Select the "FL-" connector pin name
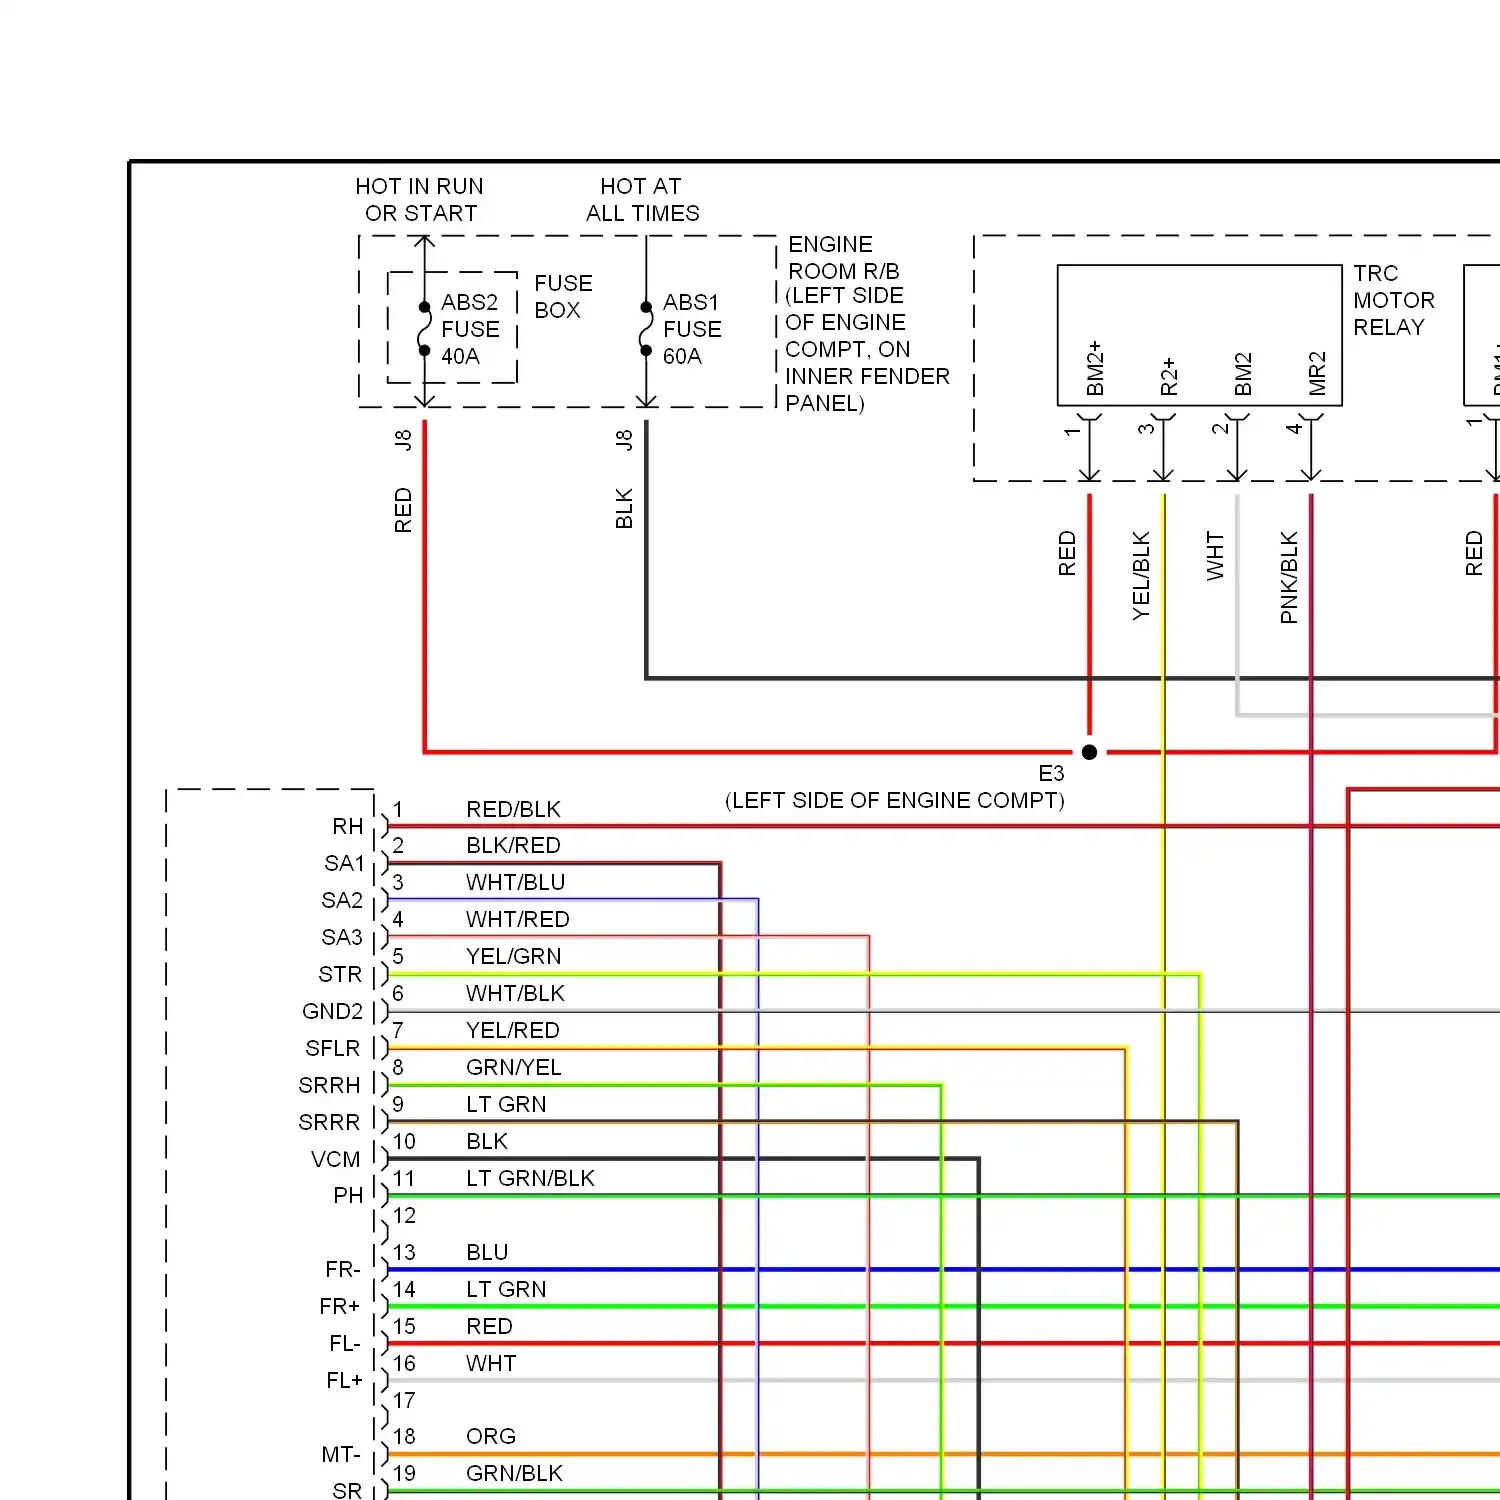This screenshot has width=1500, height=1500. (345, 1343)
